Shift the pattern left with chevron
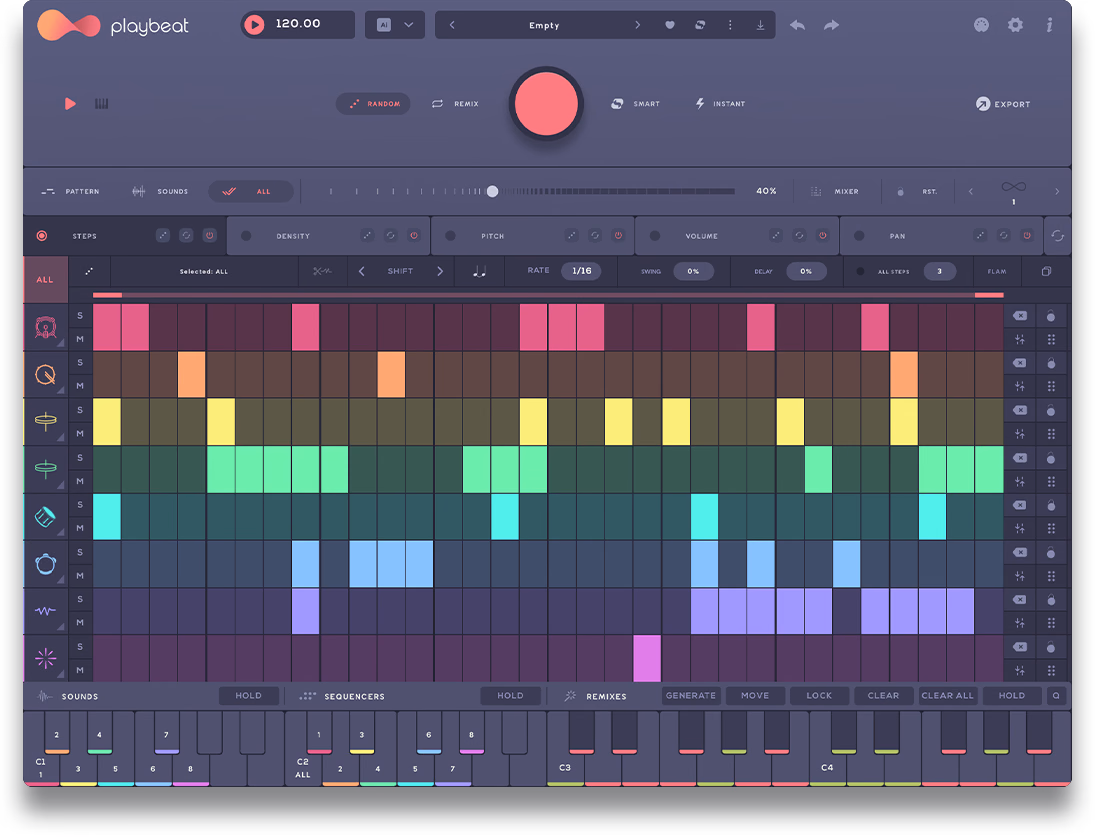The image size is (1095, 837). (x=361, y=271)
